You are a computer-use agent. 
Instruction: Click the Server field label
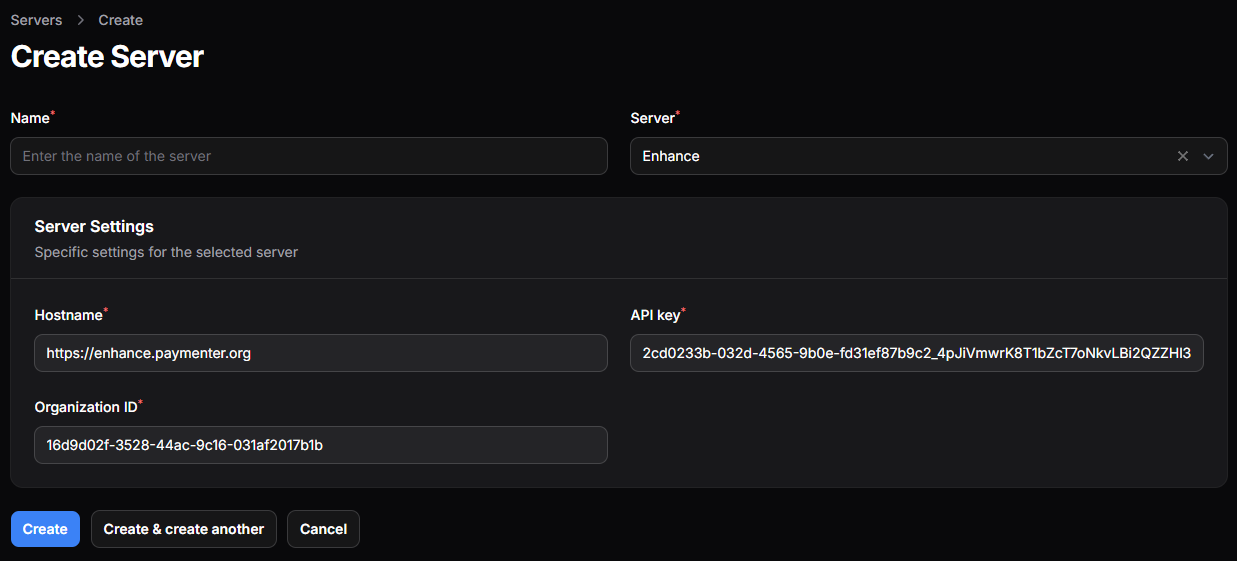pos(652,118)
